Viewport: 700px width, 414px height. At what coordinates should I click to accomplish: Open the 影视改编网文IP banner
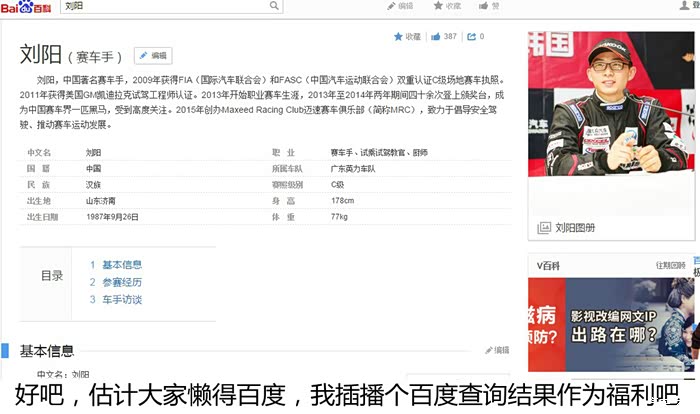(x=611, y=325)
